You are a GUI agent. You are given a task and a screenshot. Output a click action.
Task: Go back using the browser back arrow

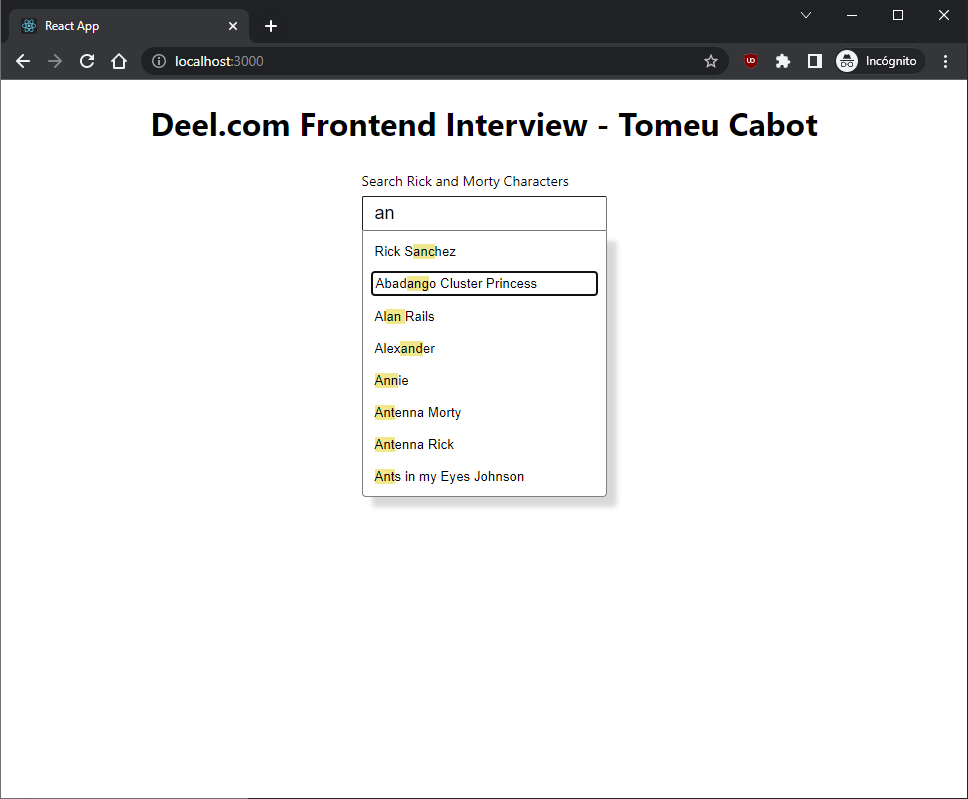23,61
